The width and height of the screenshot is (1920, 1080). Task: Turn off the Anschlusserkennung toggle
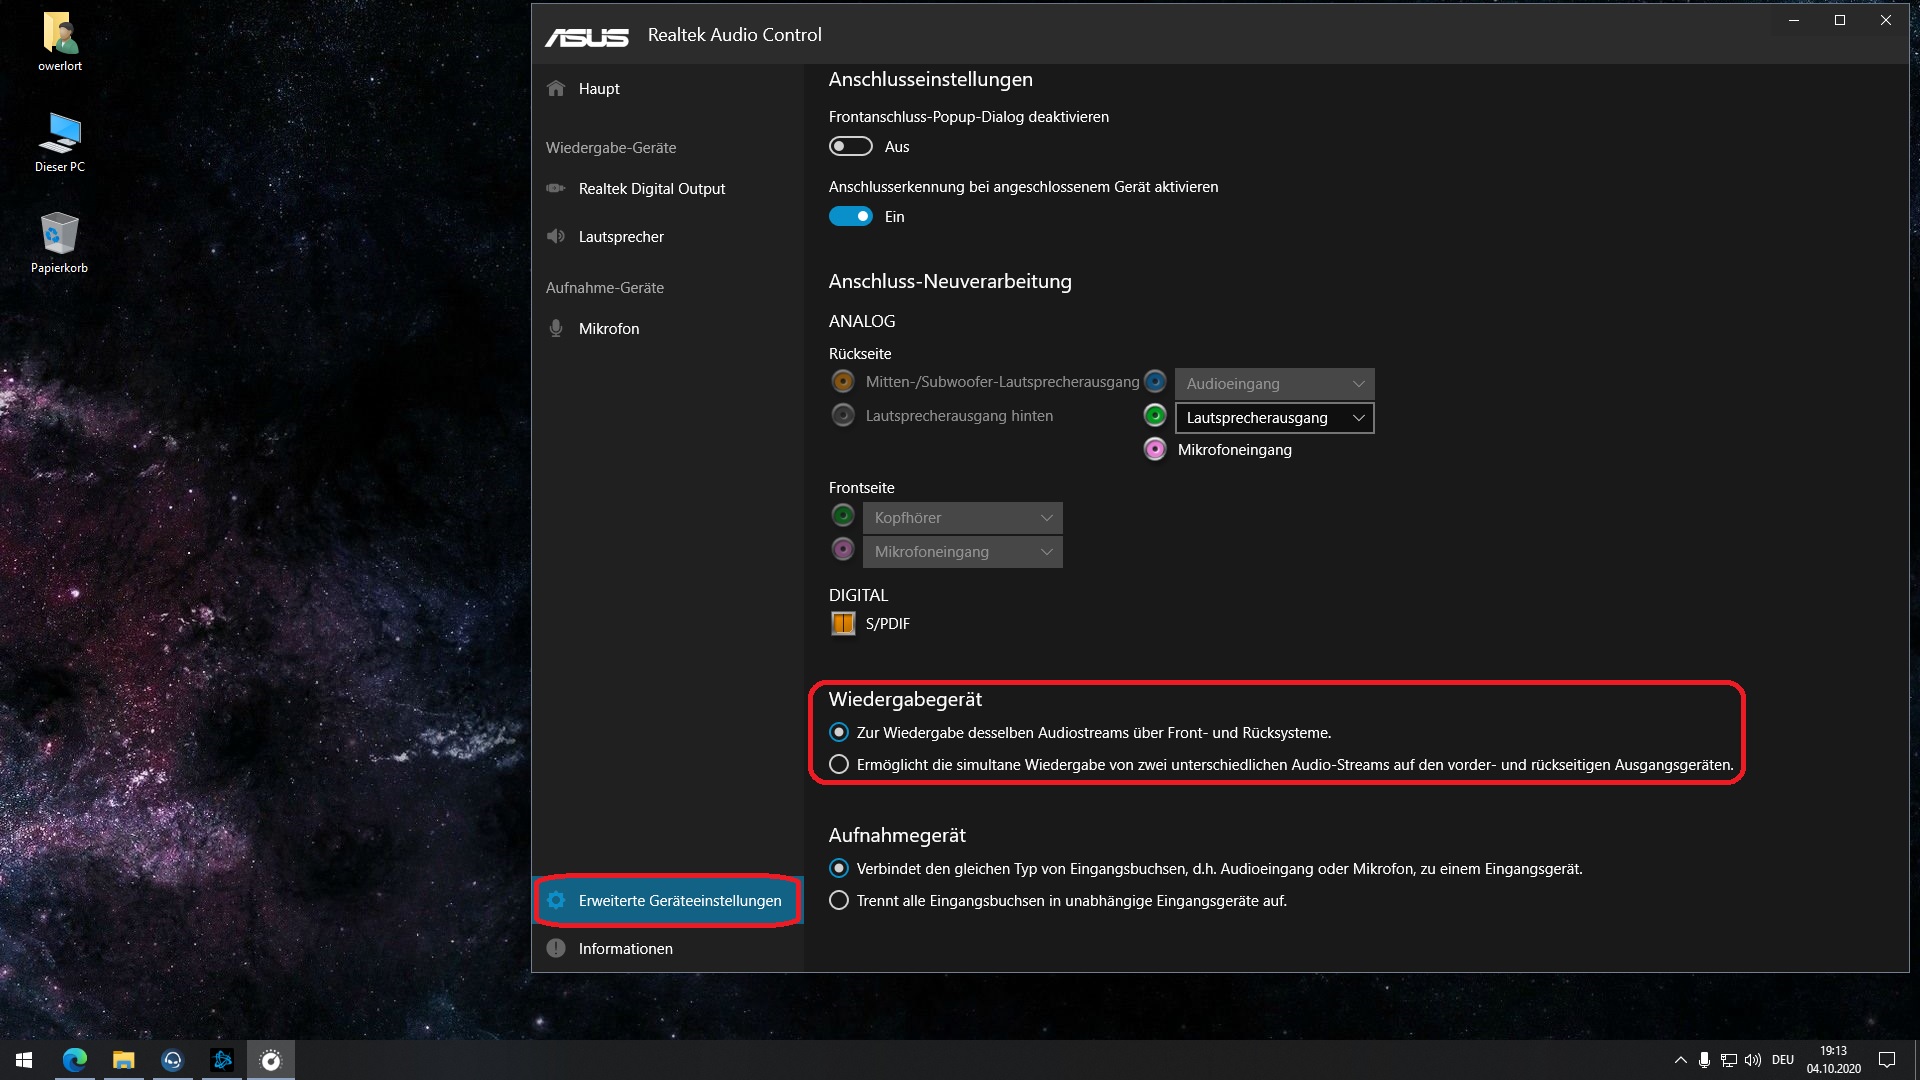pos(850,216)
